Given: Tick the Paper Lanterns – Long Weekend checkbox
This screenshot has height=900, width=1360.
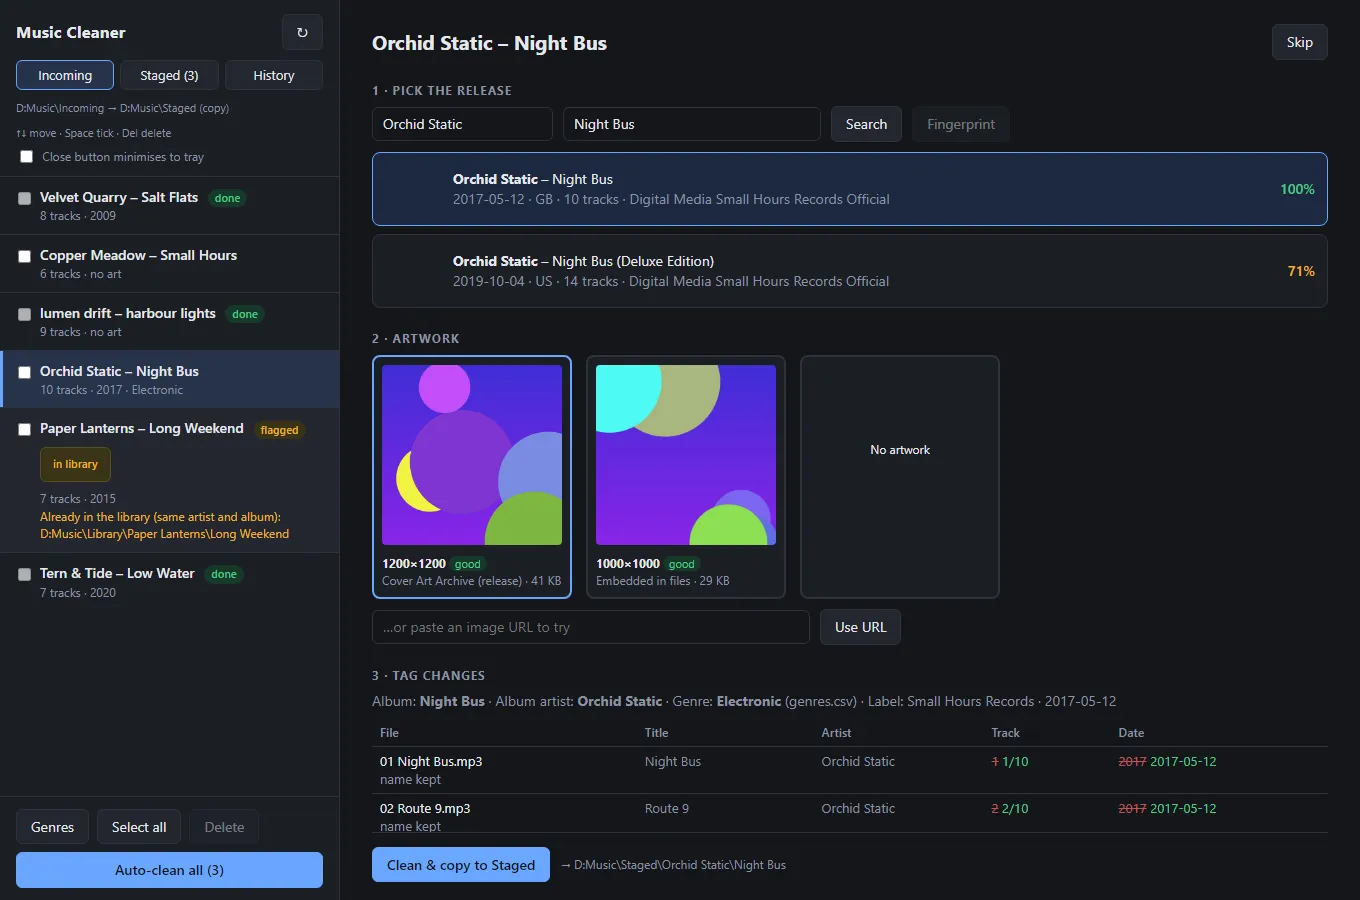Looking at the screenshot, I should (24, 429).
